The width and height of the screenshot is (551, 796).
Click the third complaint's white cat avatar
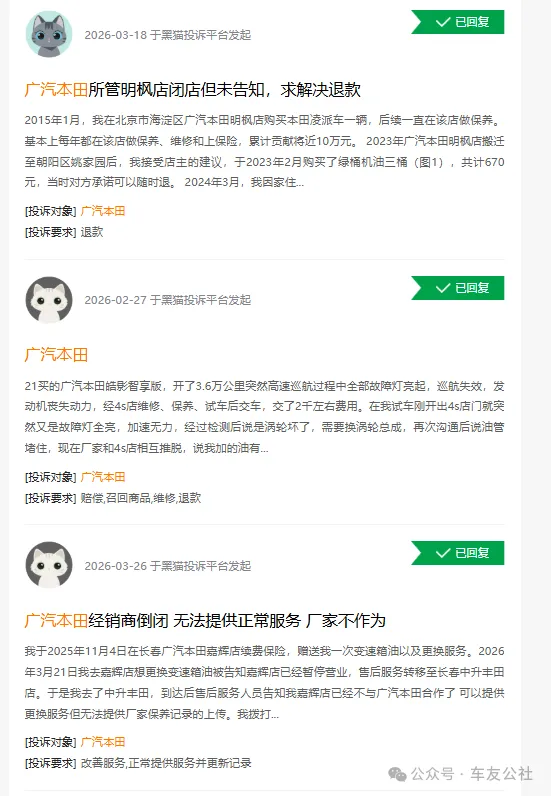click(49, 565)
